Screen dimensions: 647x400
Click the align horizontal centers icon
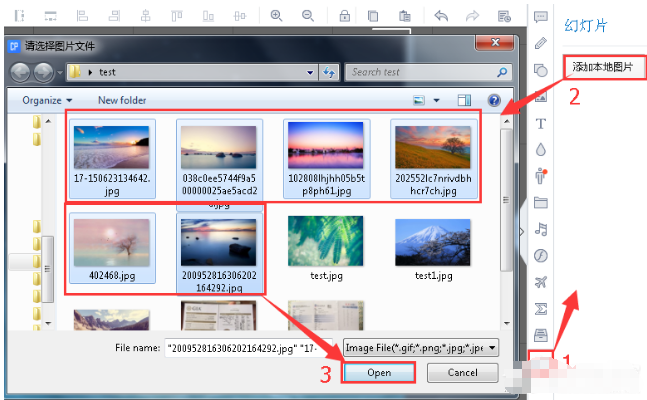(x=146, y=16)
